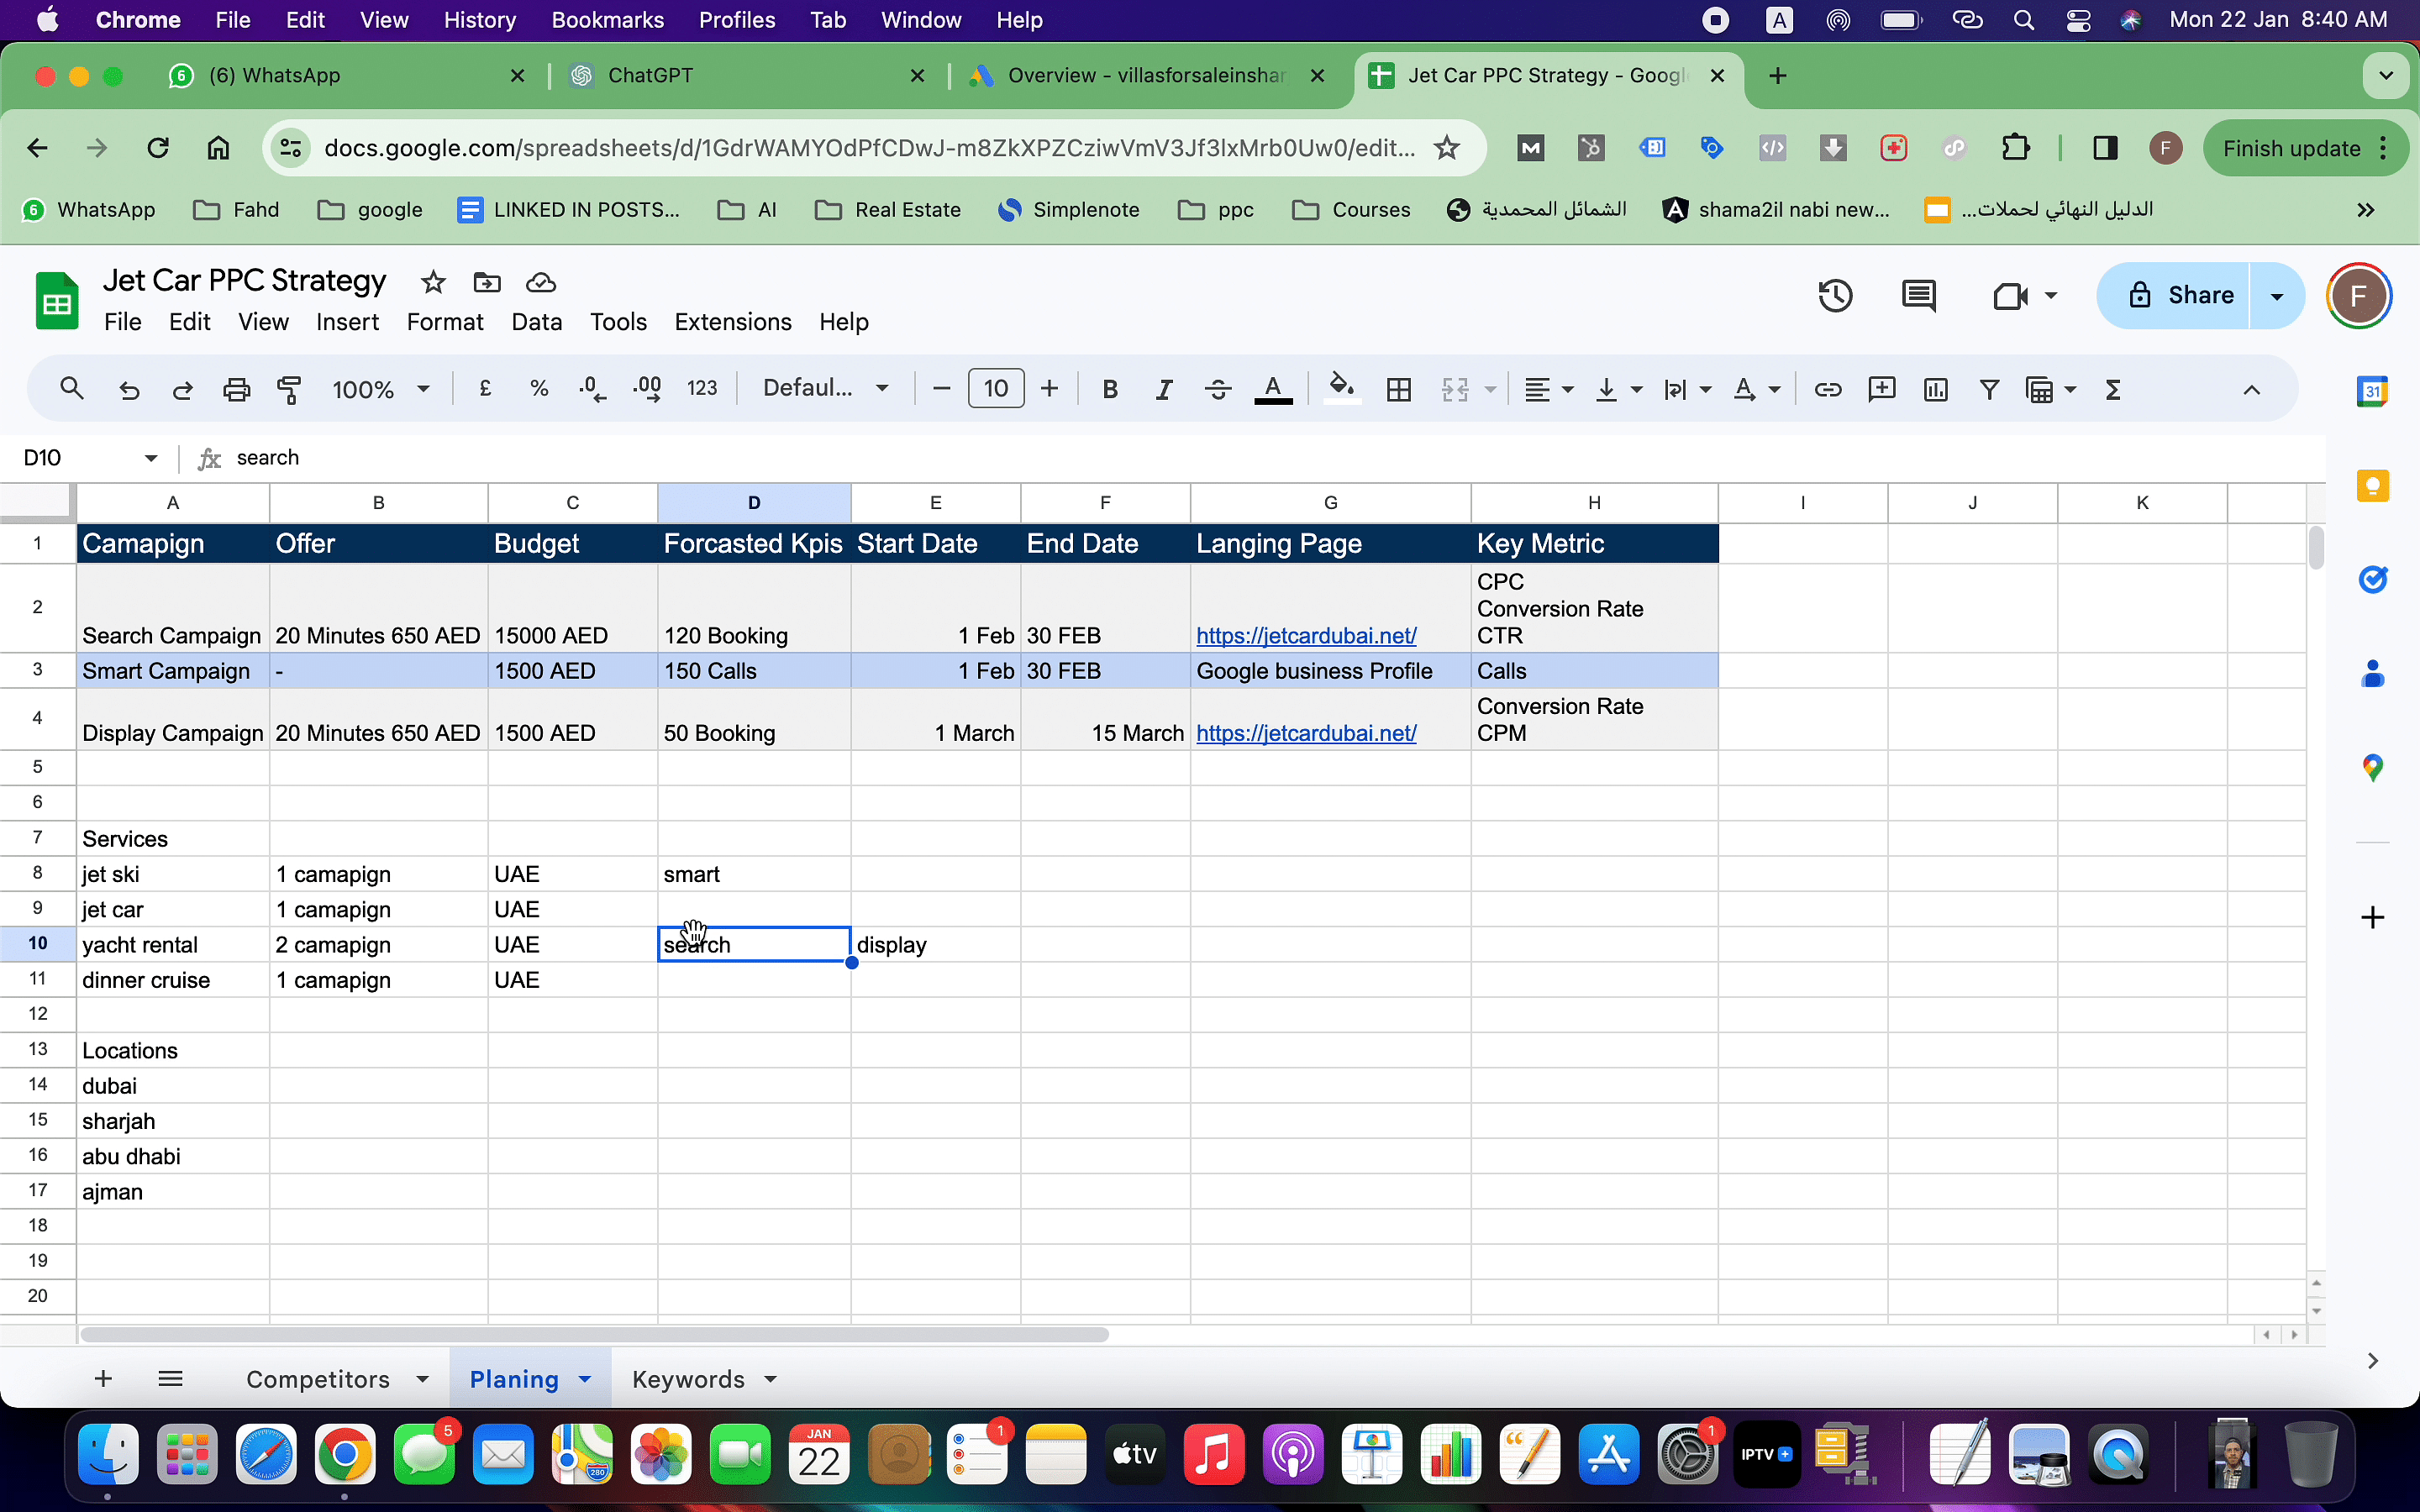Format as currency with pound icon
The height and width of the screenshot is (1512, 2420).
coord(485,389)
